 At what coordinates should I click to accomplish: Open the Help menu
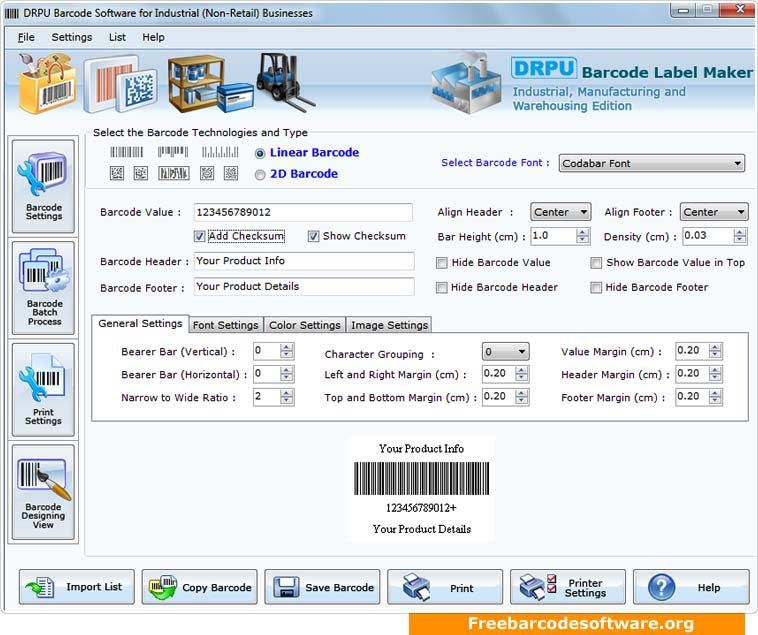153,37
